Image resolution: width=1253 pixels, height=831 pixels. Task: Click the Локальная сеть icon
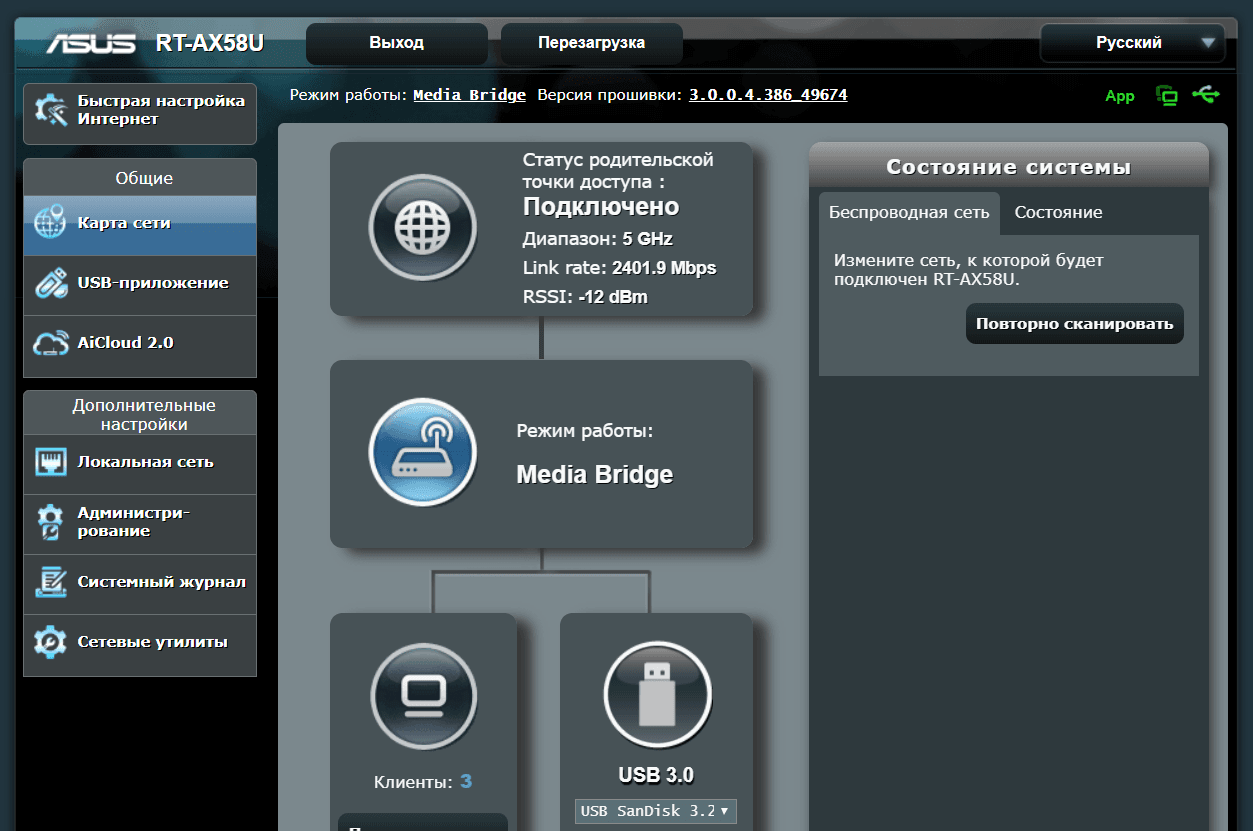click(50, 462)
